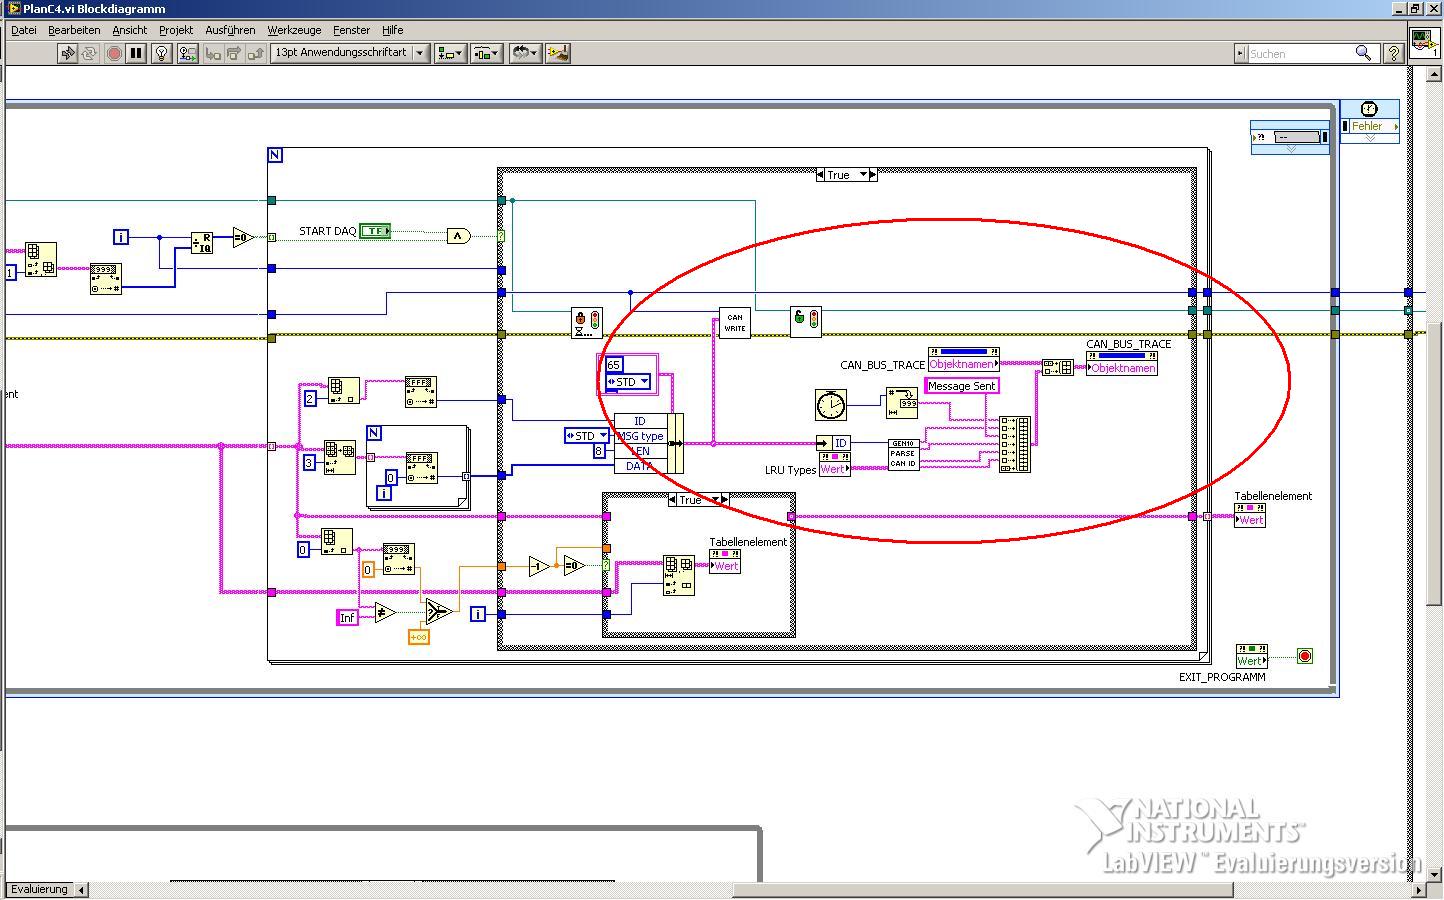Open the Reorder dropdown
1444x900 pixels.
point(525,53)
